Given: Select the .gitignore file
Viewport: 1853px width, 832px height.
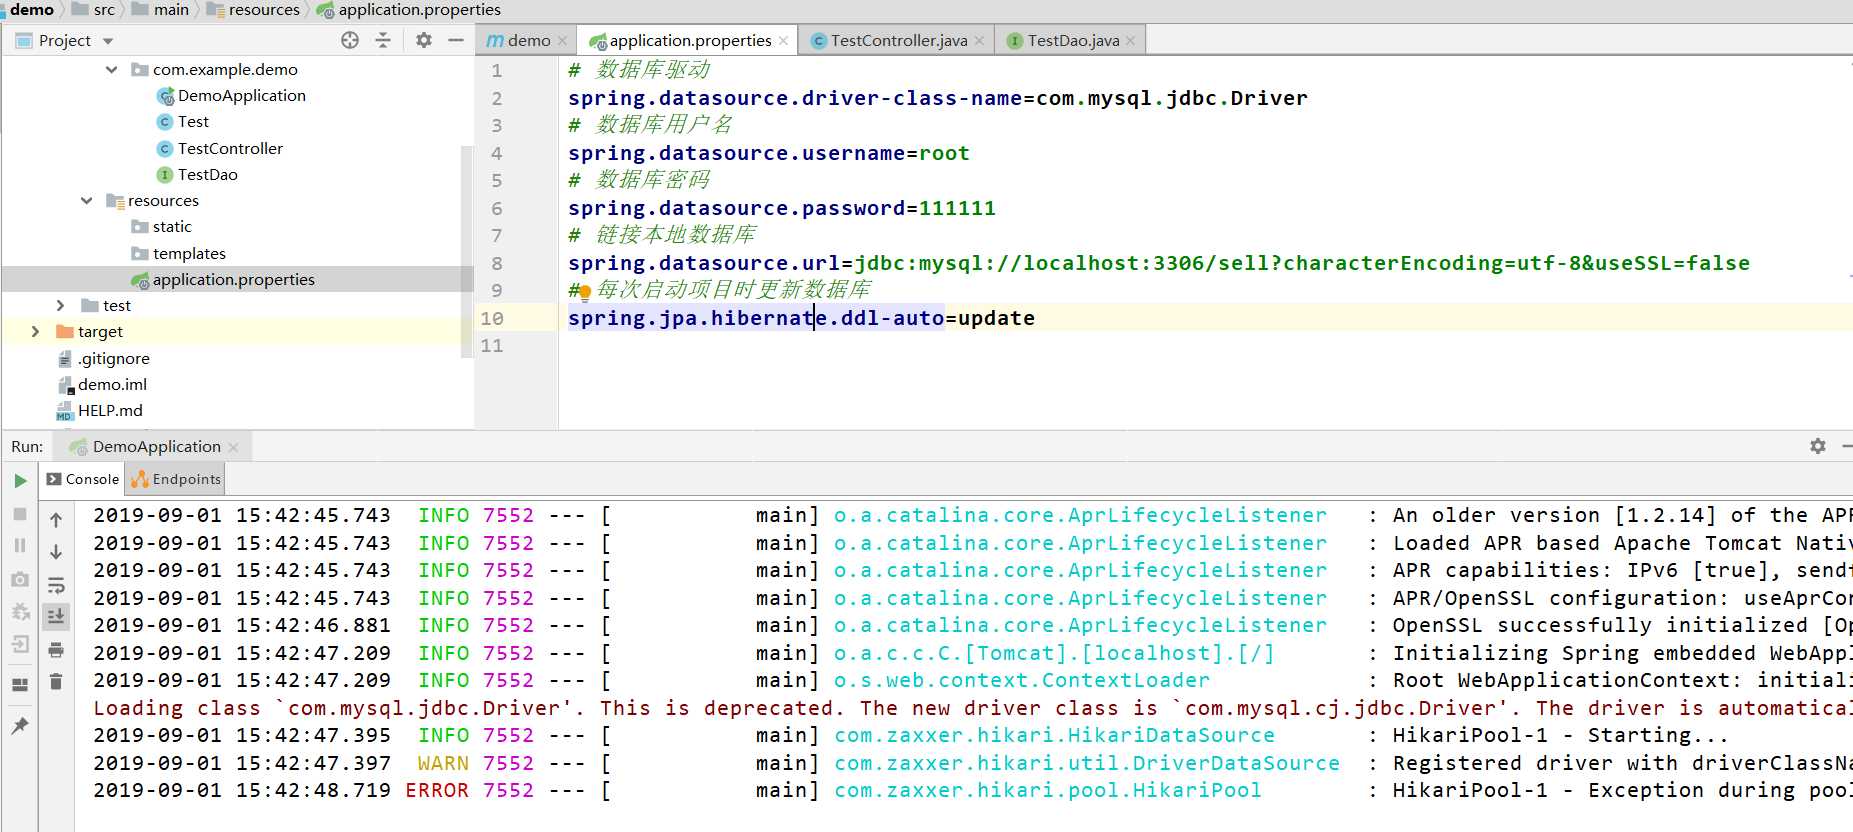Looking at the screenshot, I should [x=103, y=358].
